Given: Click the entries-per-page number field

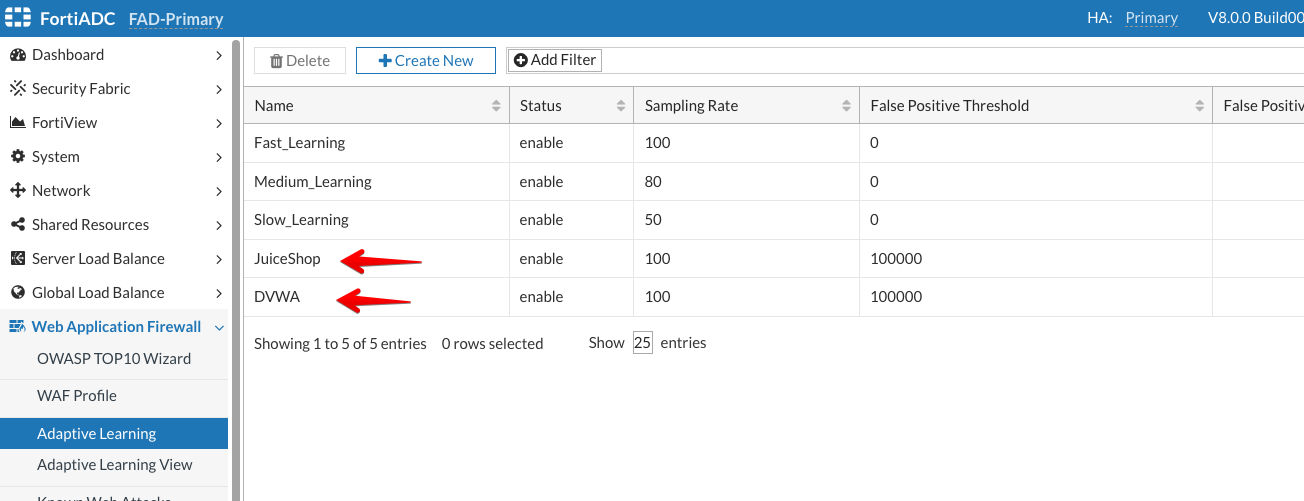Looking at the screenshot, I should tap(642, 343).
